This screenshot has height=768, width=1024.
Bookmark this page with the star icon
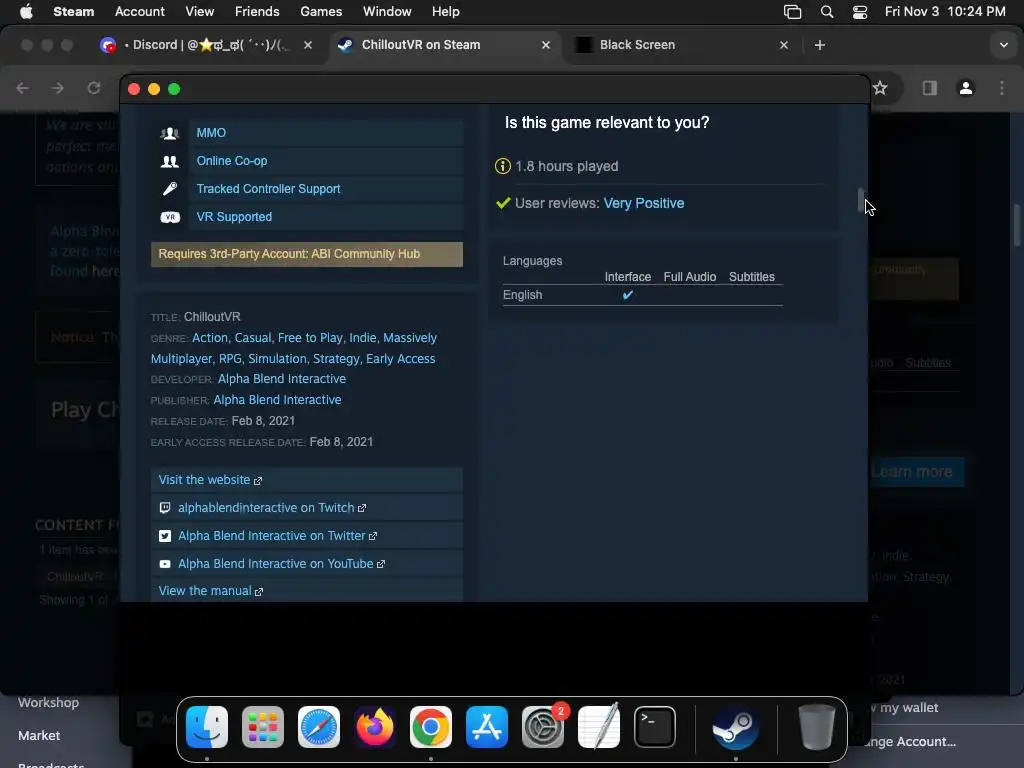[x=880, y=88]
